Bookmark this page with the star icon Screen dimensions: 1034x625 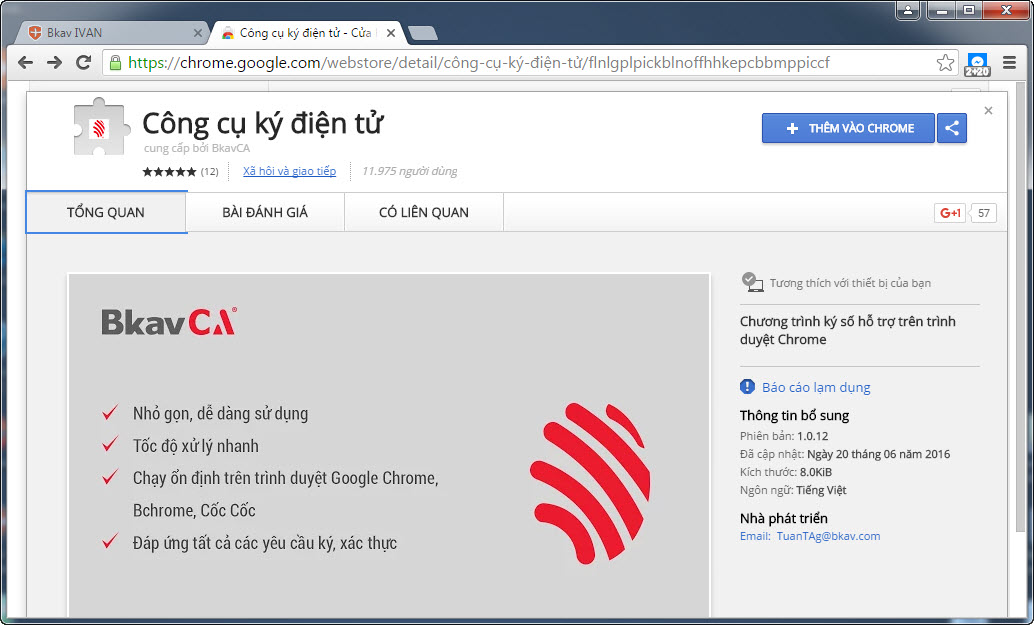coord(945,63)
